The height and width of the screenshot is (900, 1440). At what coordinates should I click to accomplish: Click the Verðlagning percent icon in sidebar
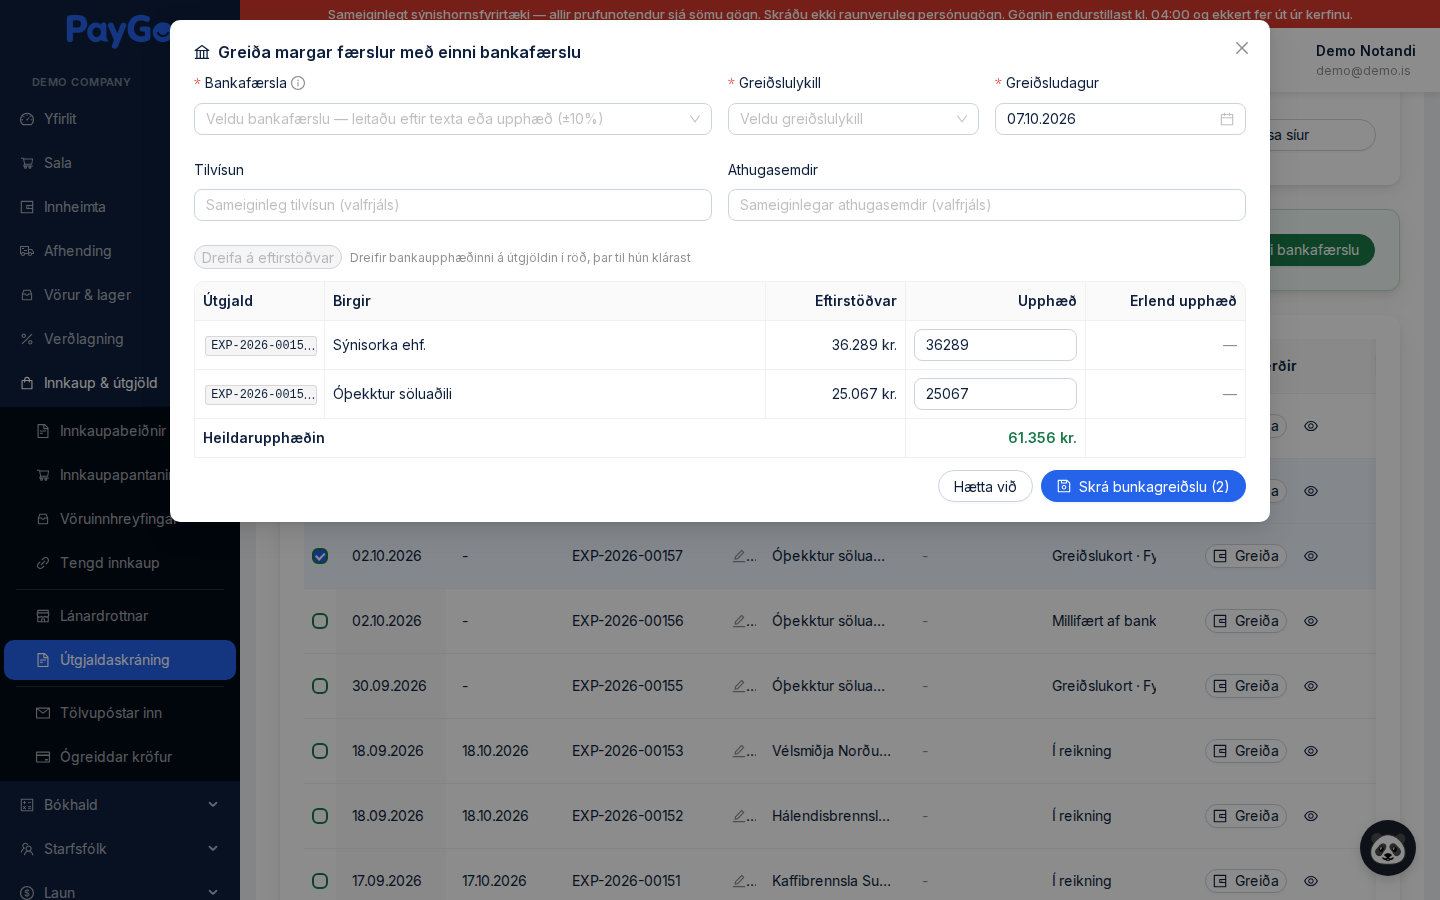pyautogui.click(x=27, y=339)
